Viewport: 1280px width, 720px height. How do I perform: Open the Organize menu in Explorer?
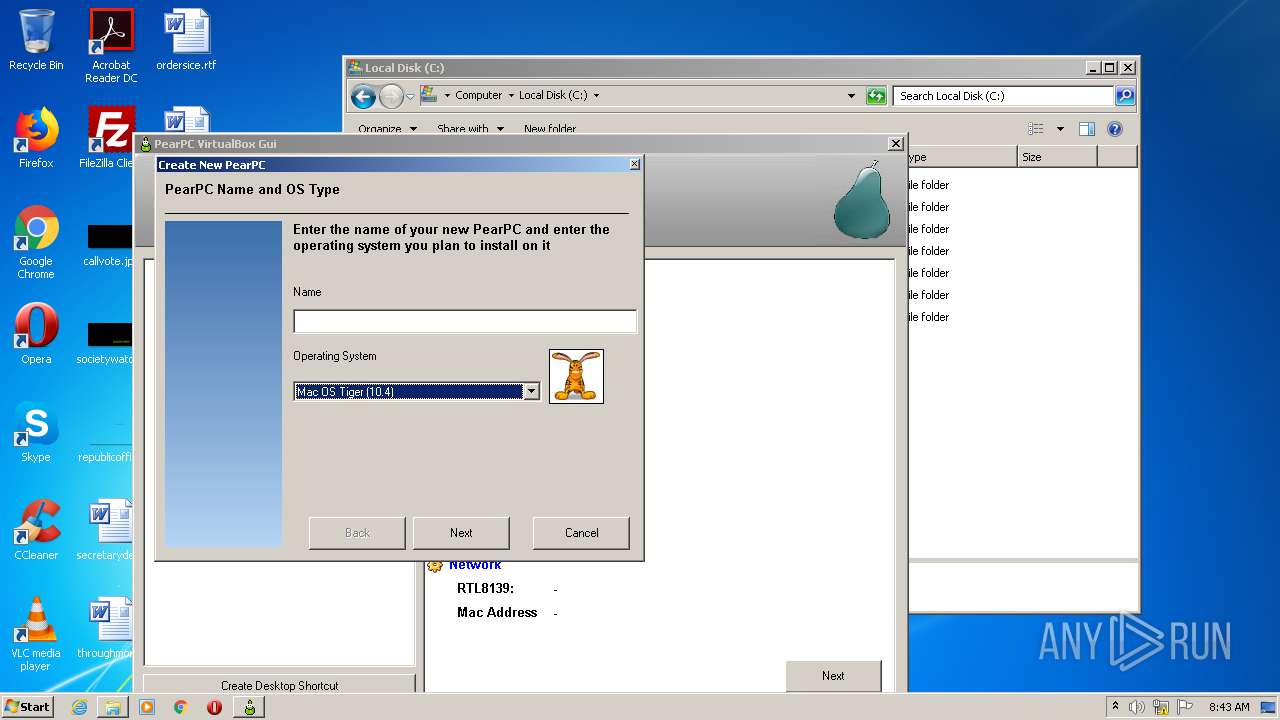[386, 129]
